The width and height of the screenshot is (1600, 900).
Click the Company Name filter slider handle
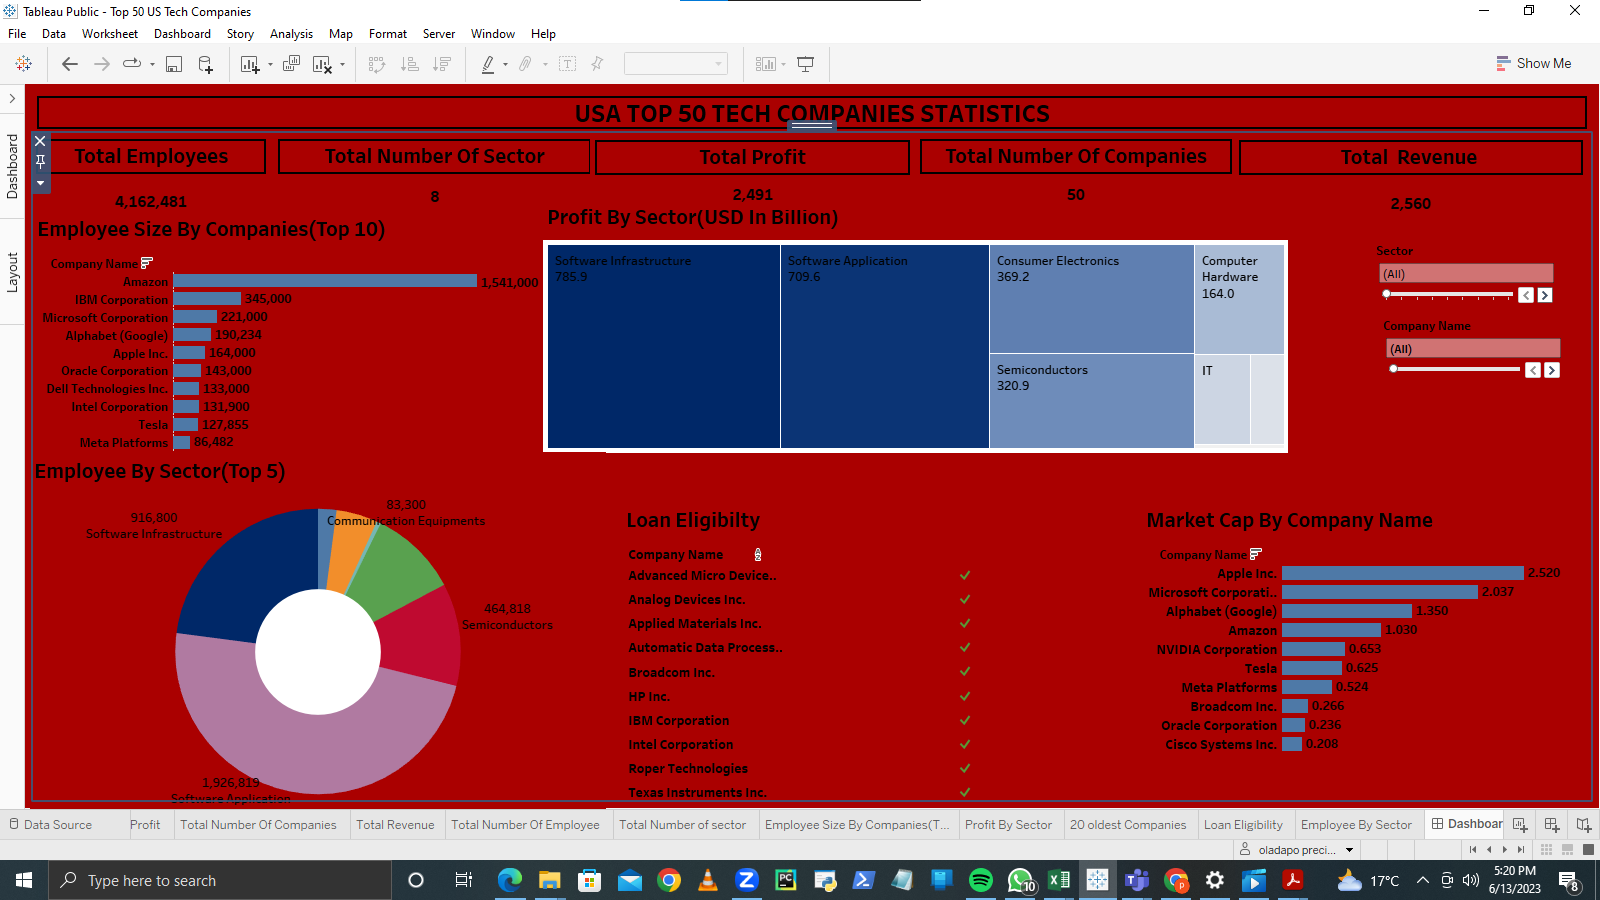click(x=1393, y=369)
